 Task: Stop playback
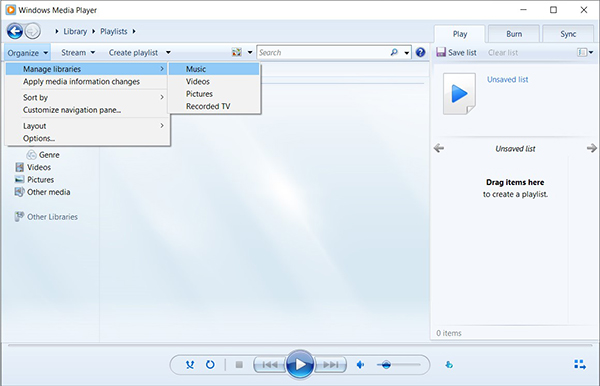239,365
